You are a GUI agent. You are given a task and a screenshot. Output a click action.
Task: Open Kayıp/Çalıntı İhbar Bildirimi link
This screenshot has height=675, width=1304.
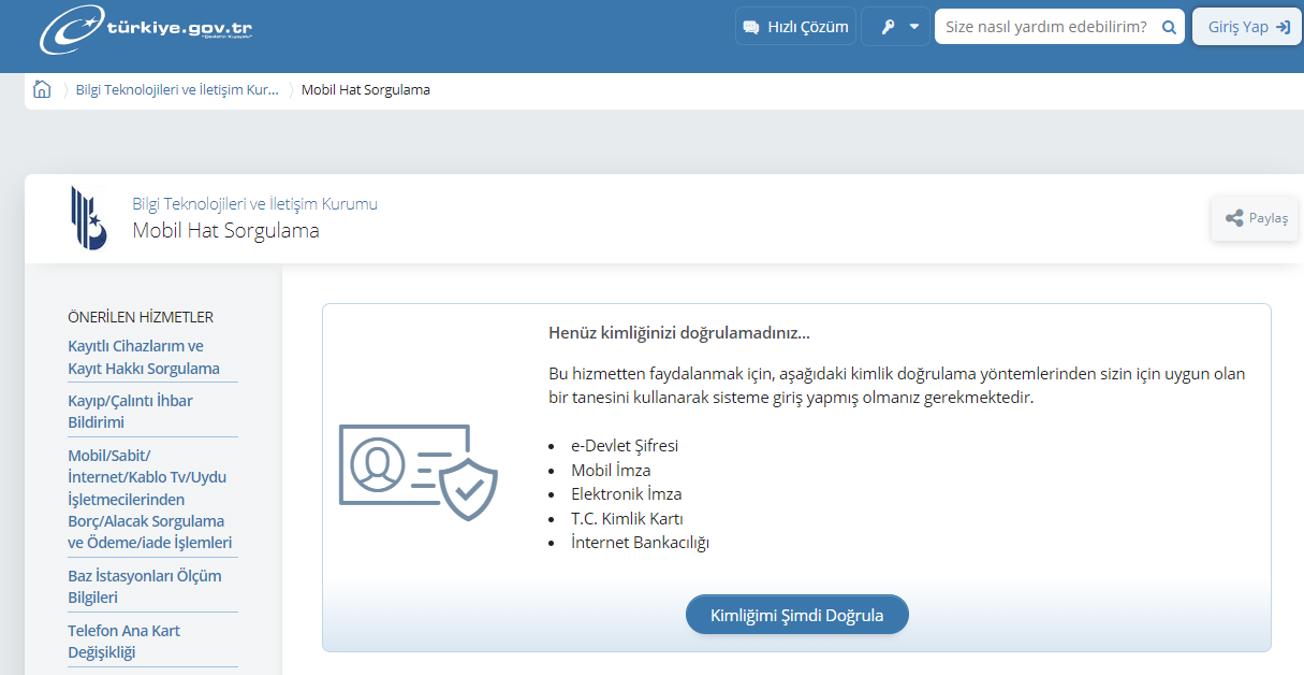(130, 411)
